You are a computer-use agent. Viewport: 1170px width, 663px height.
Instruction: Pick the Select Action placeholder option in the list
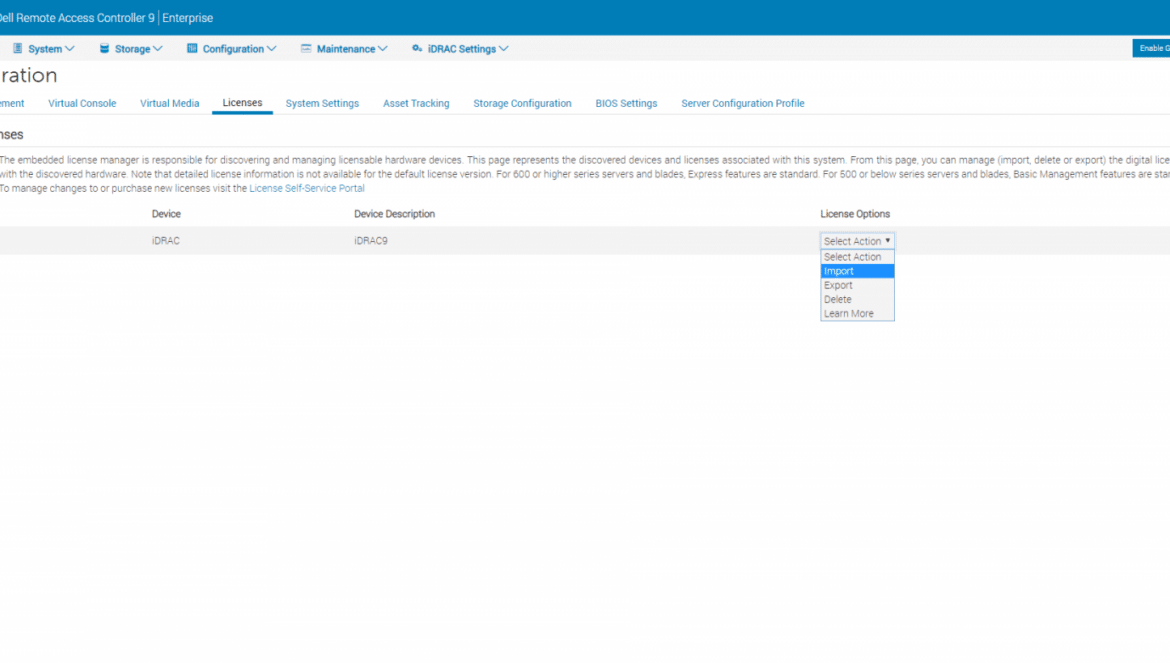[x=857, y=257]
